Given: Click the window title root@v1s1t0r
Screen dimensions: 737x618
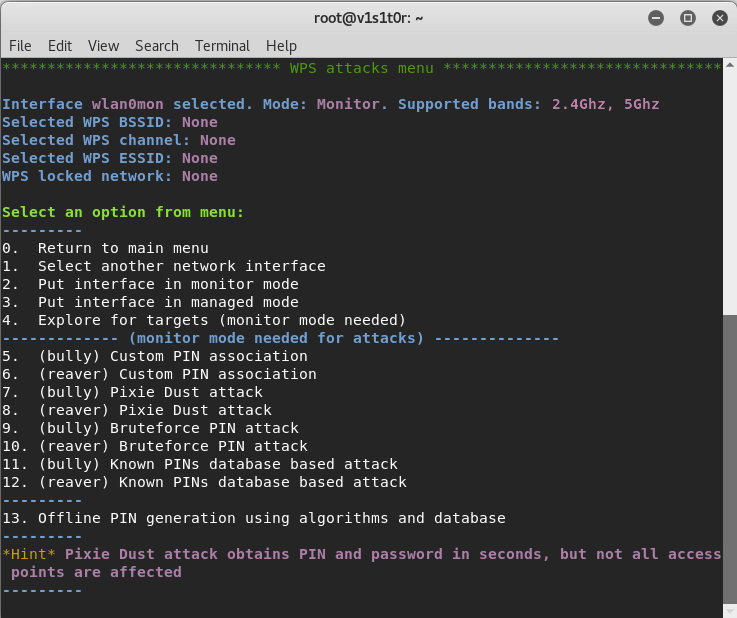Looking at the screenshot, I should click(x=369, y=17).
